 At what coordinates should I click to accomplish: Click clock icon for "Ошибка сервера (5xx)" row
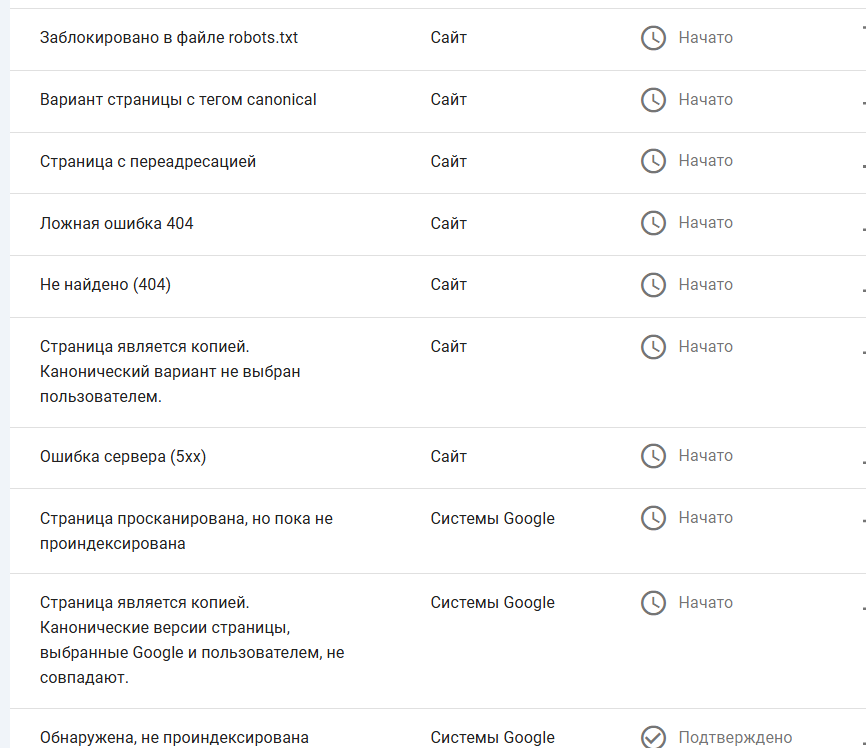(653, 456)
